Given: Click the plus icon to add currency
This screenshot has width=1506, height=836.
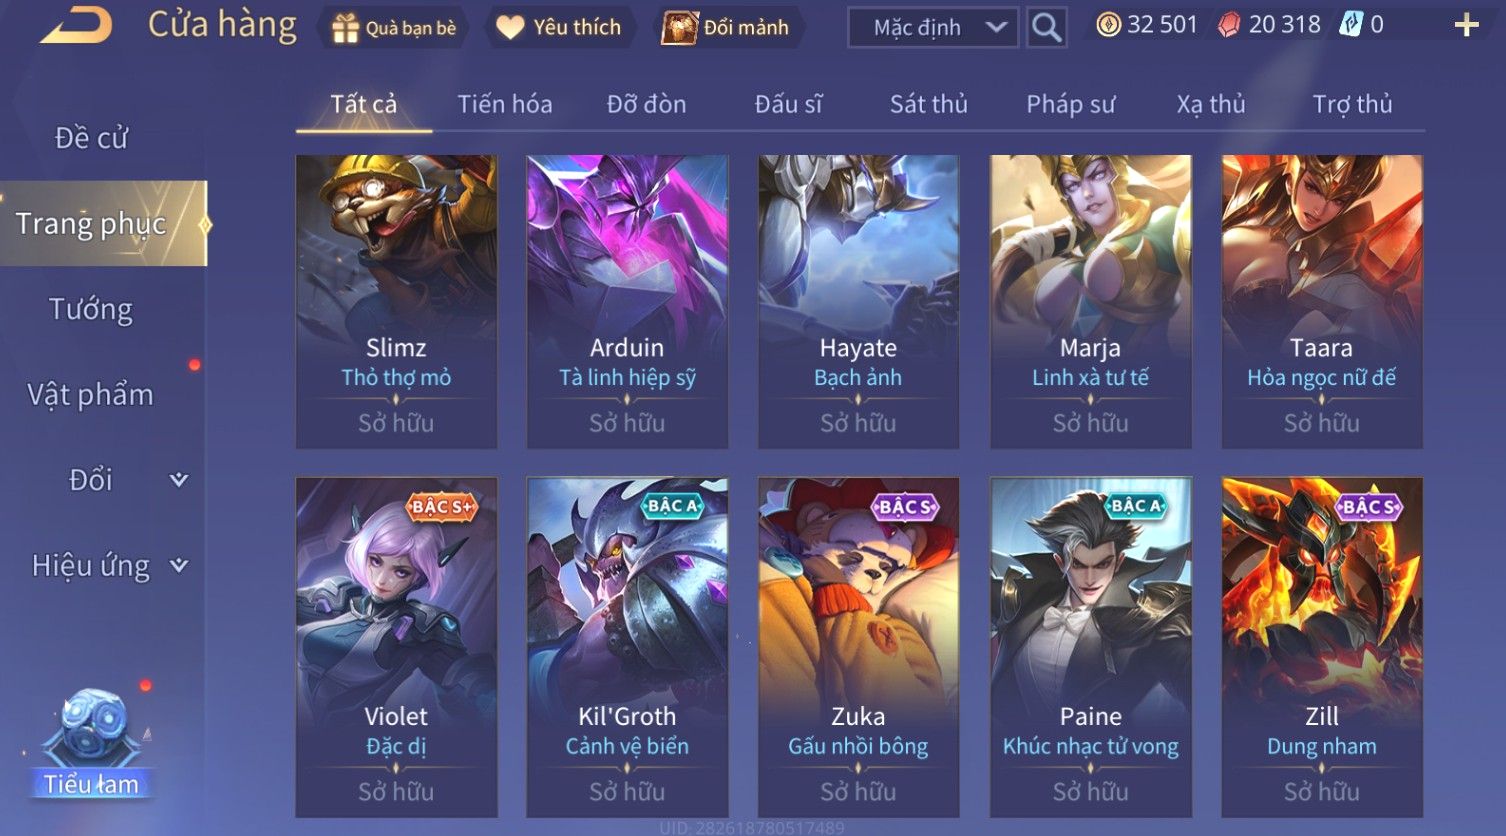Looking at the screenshot, I should [x=1466, y=26].
